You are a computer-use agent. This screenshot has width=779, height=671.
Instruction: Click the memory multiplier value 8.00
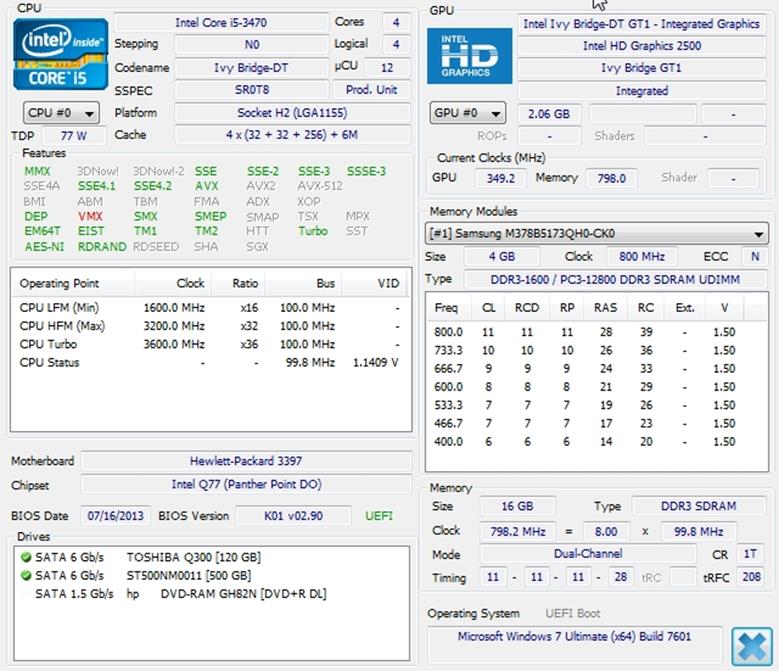606,531
